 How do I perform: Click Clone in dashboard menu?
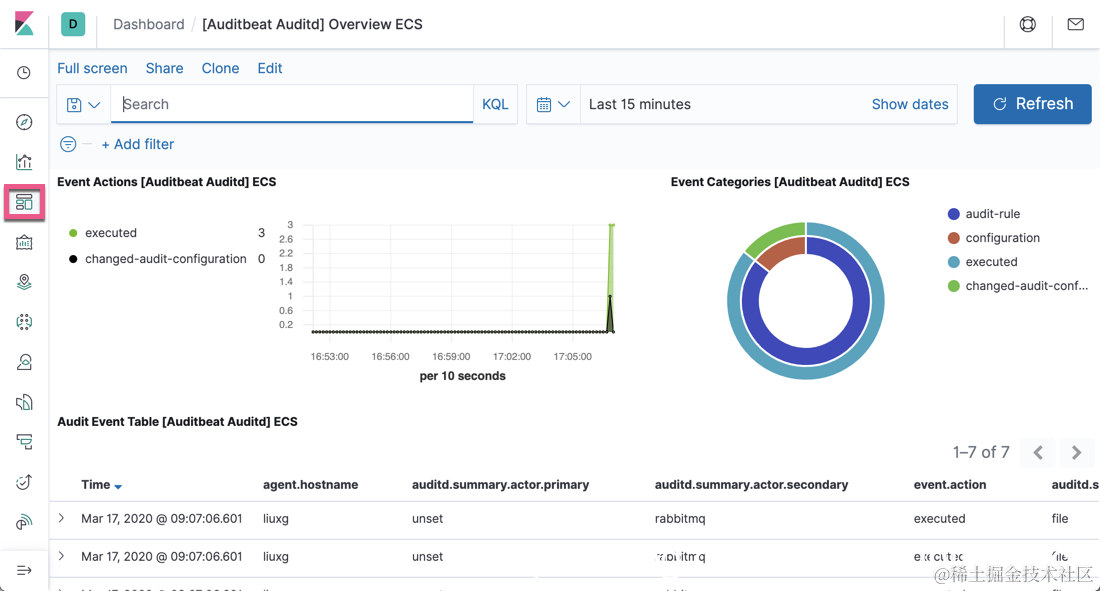[x=220, y=68]
